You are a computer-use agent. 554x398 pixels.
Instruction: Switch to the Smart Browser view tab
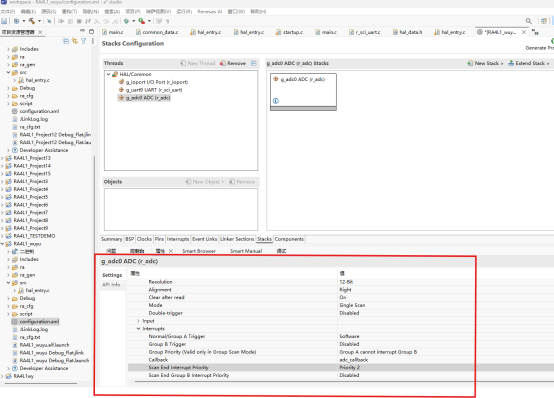[x=199, y=251]
